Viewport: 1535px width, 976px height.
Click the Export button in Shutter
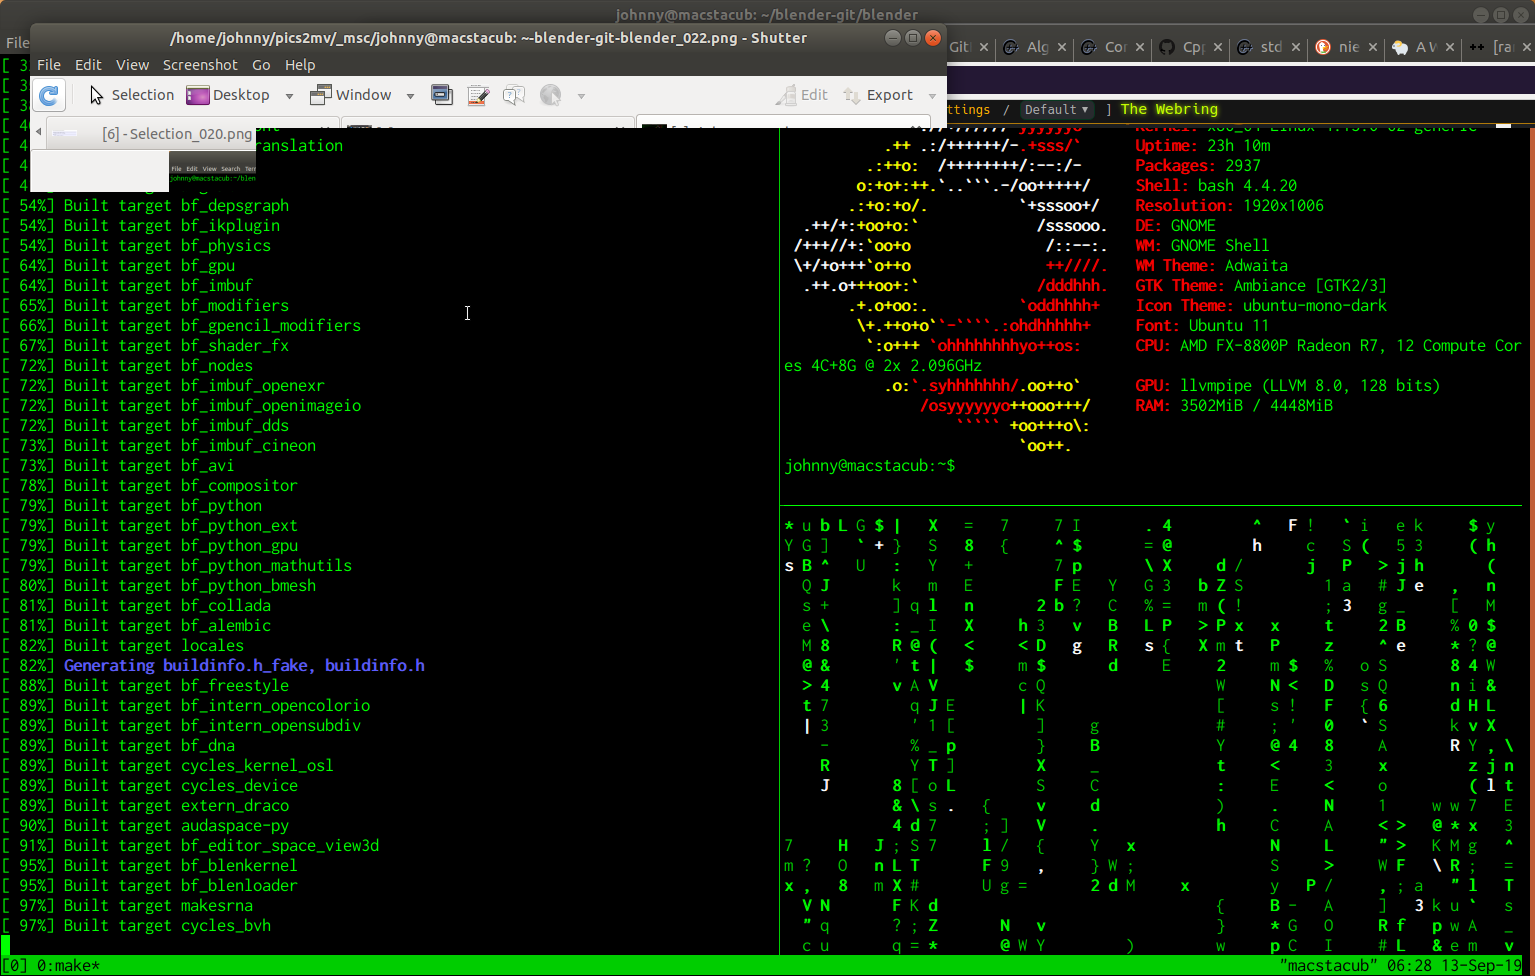click(878, 95)
